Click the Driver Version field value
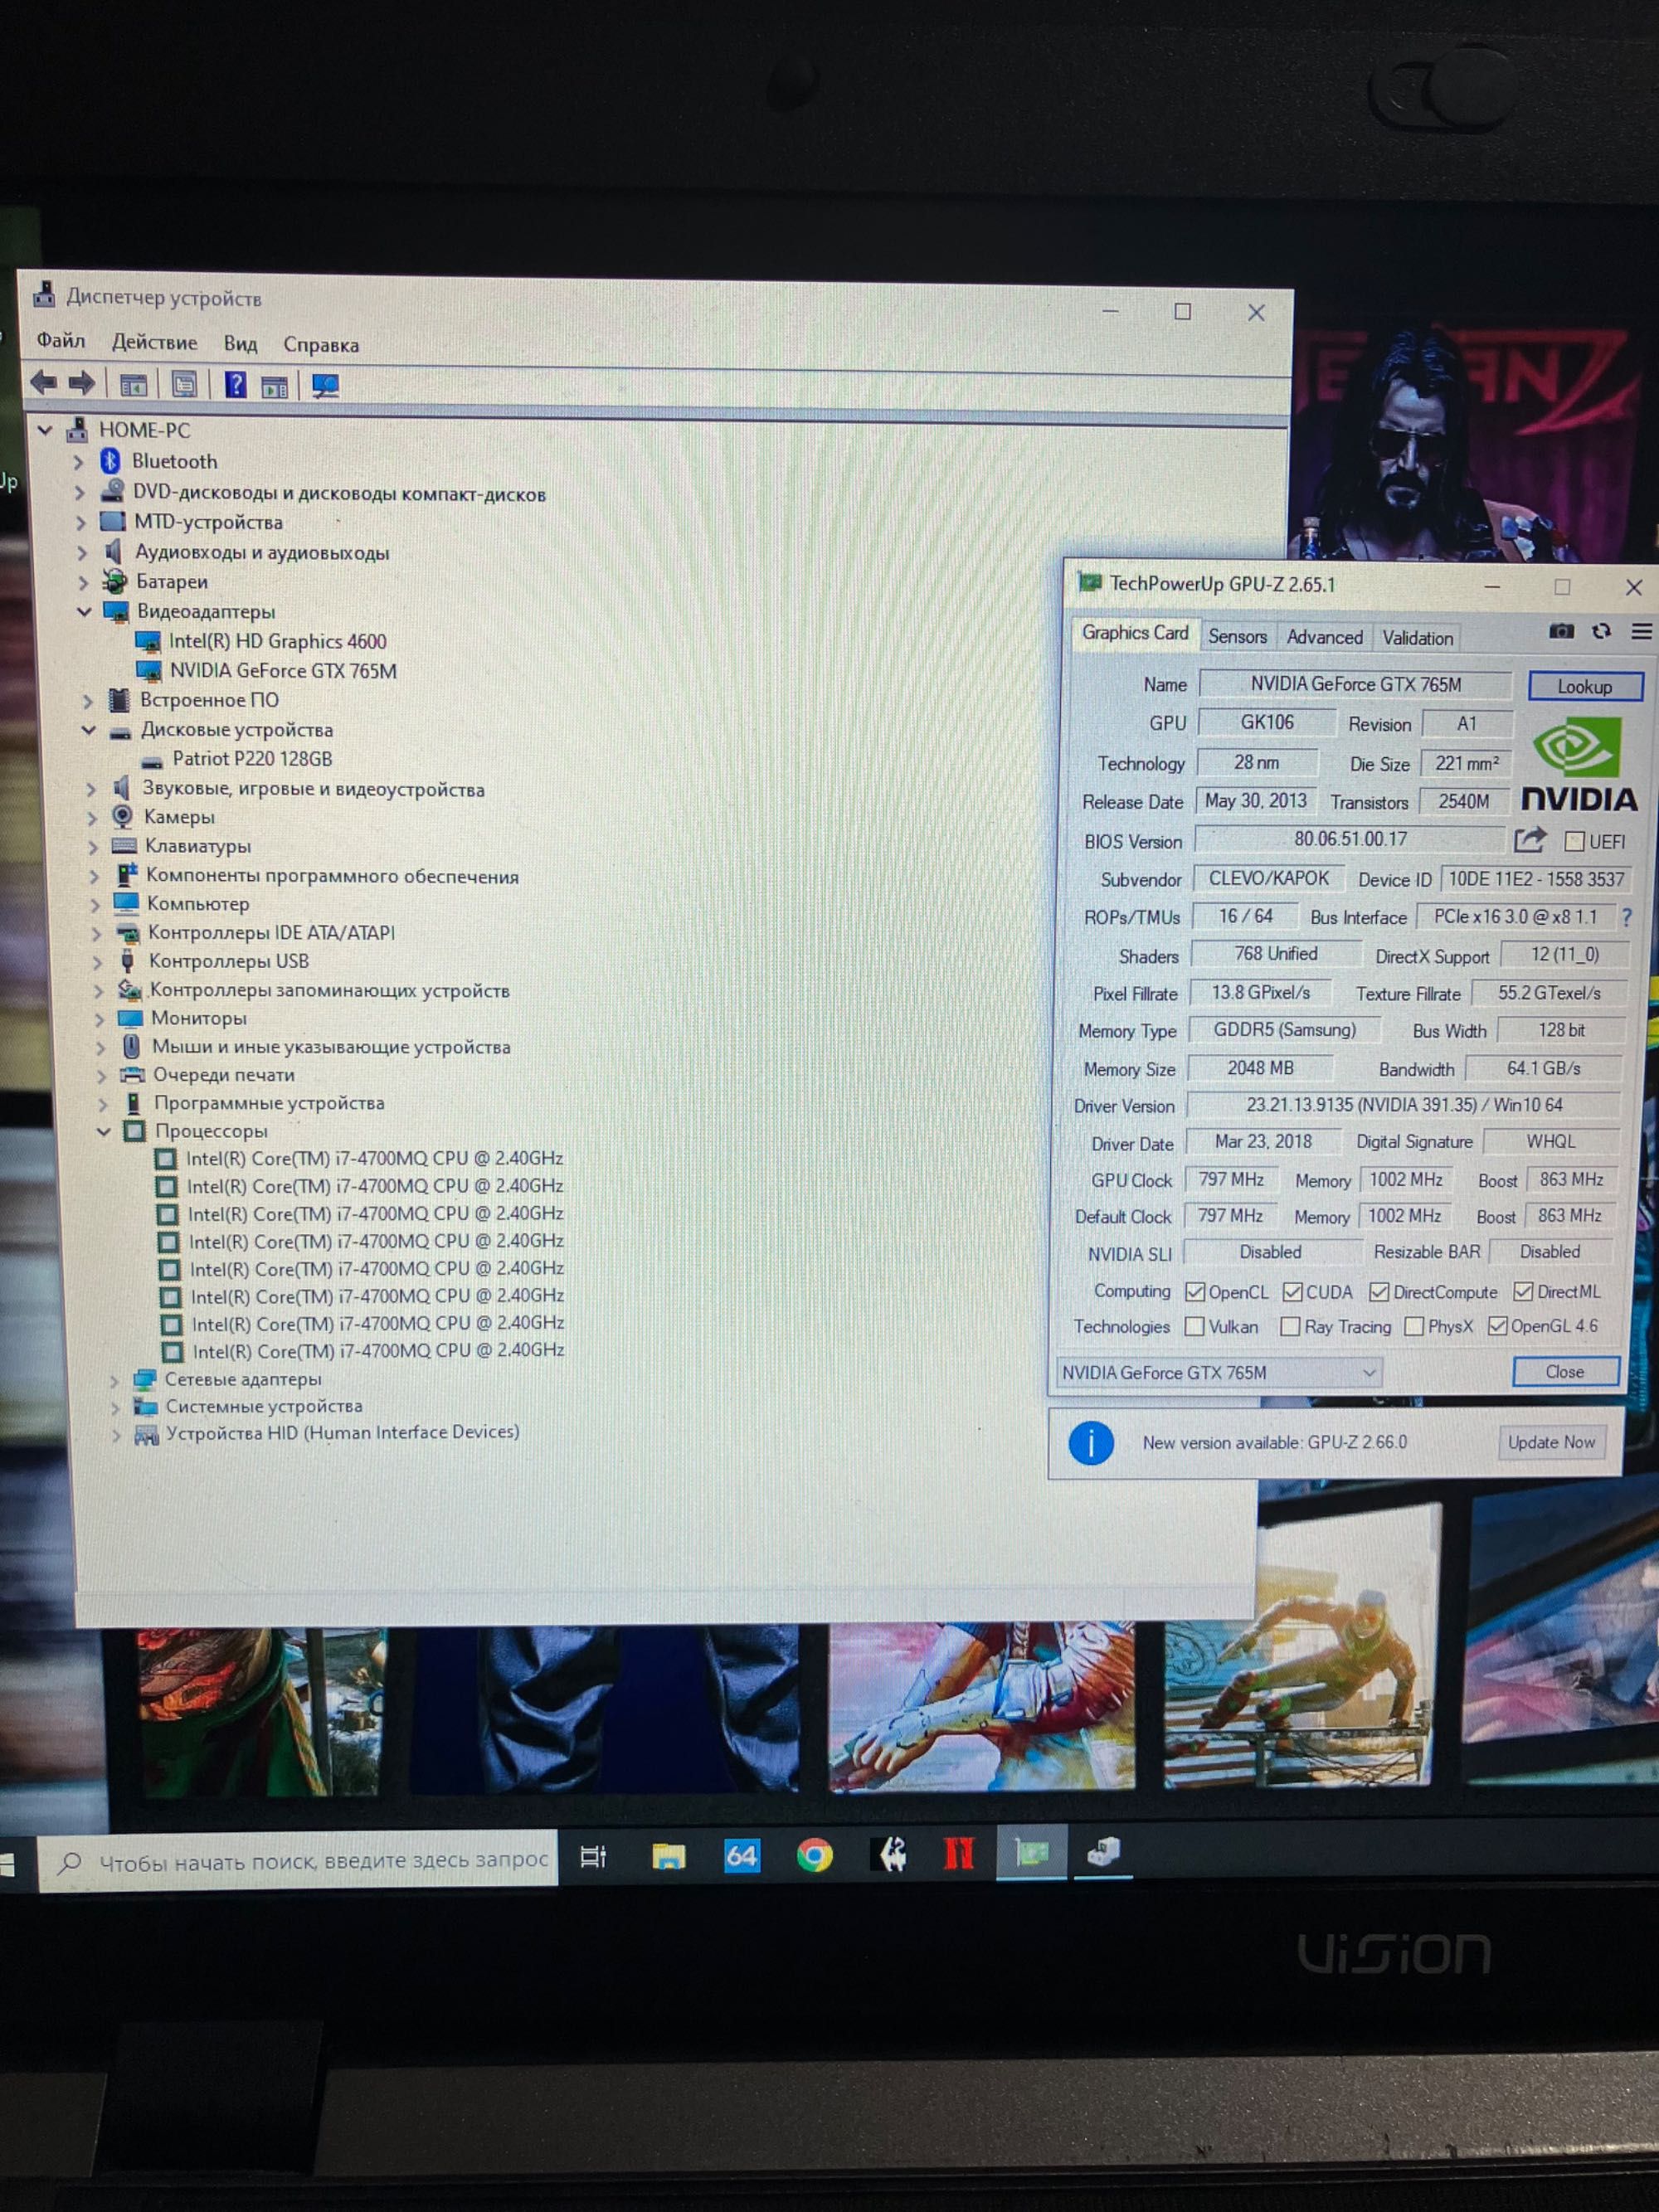Viewport: 1659px width, 2212px height. (x=1404, y=1105)
